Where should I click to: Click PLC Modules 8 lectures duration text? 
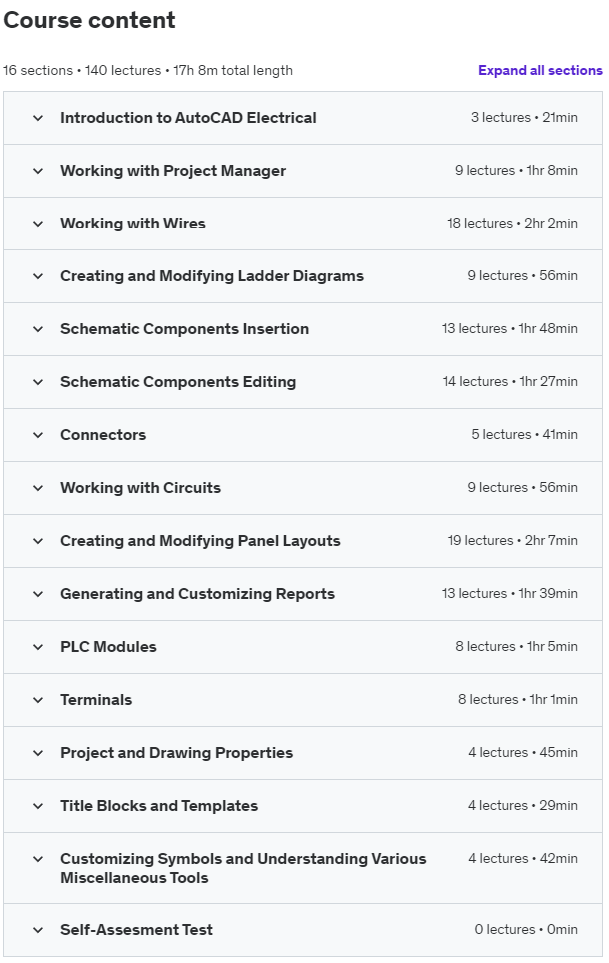point(516,647)
